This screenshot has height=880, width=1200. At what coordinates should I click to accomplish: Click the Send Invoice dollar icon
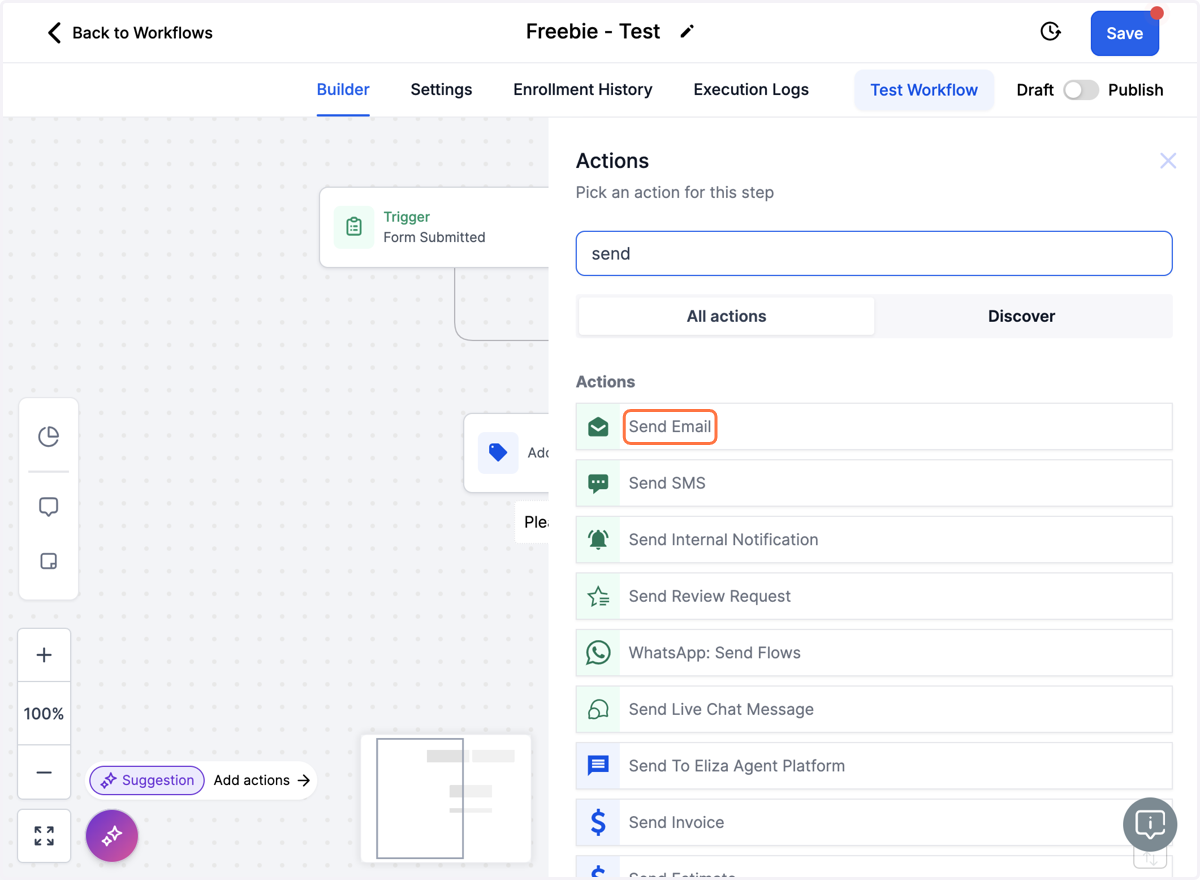tap(598, 823)
